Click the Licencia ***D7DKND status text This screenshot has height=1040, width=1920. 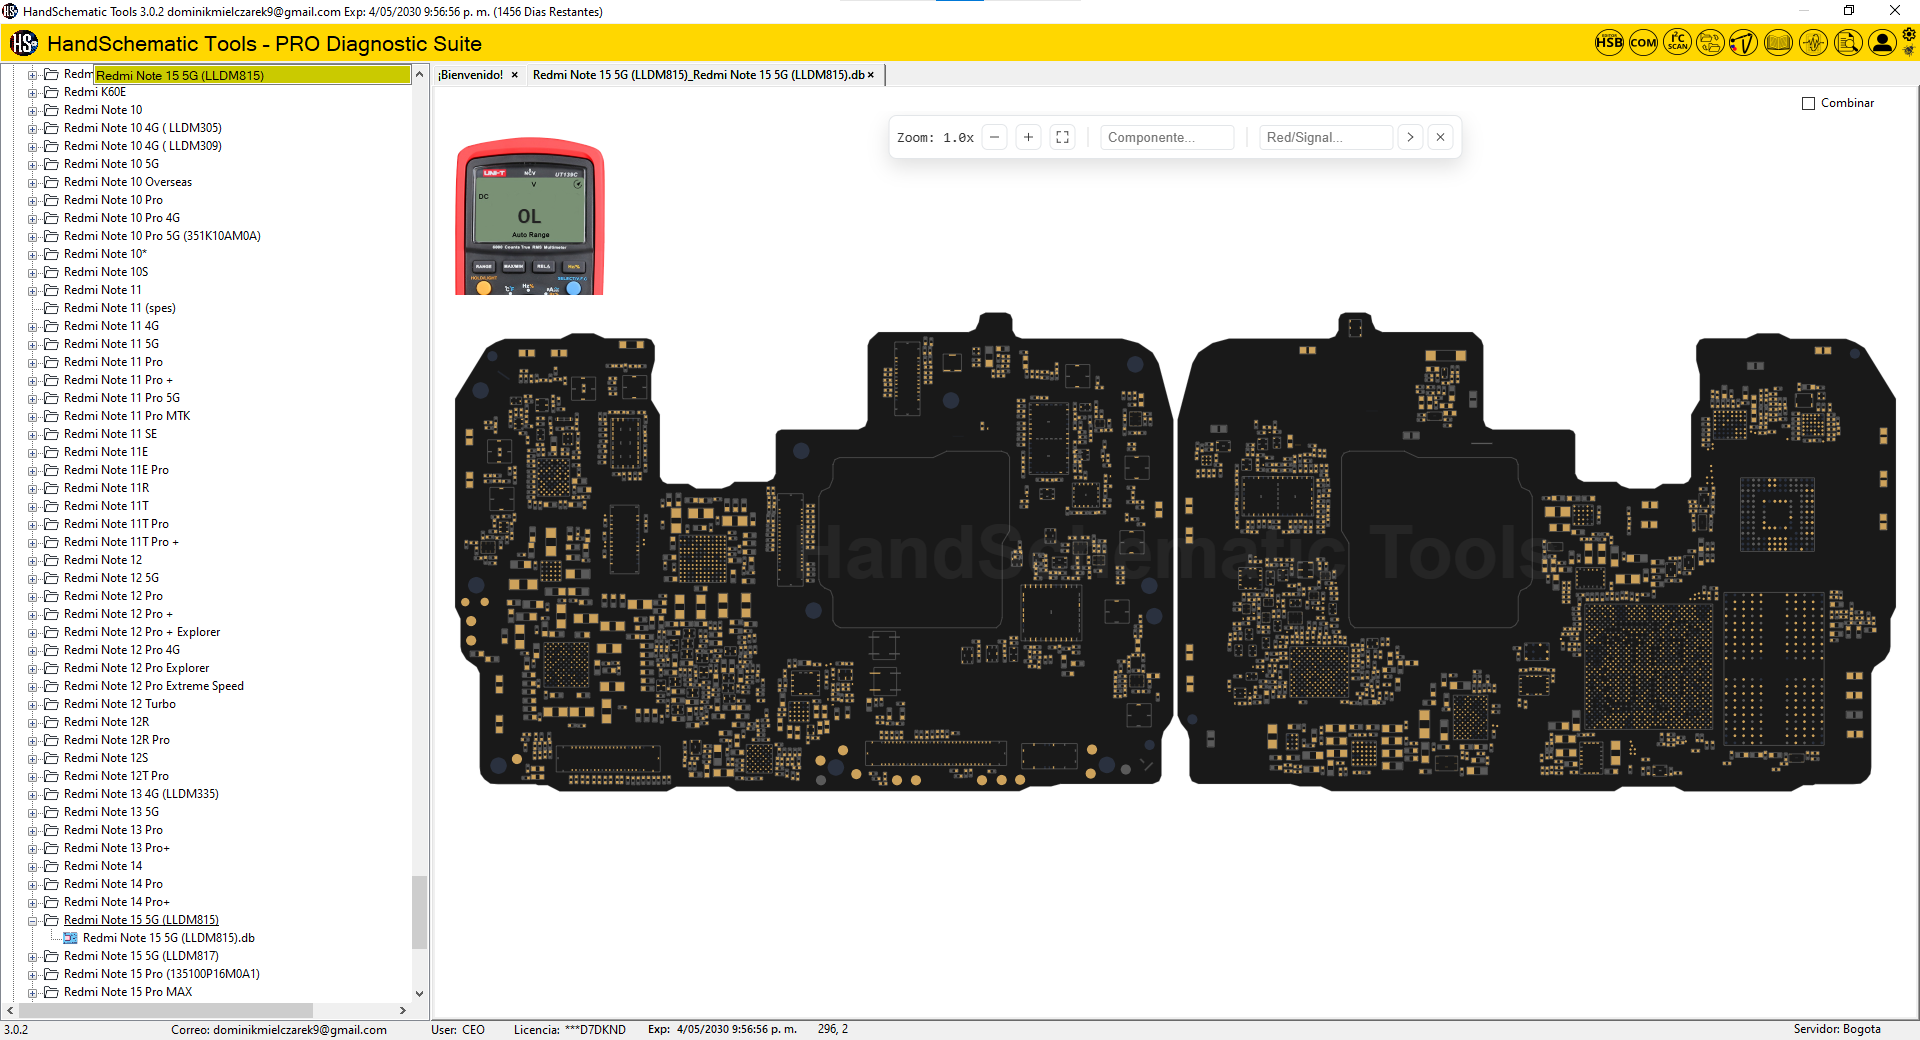(570, 1029)
